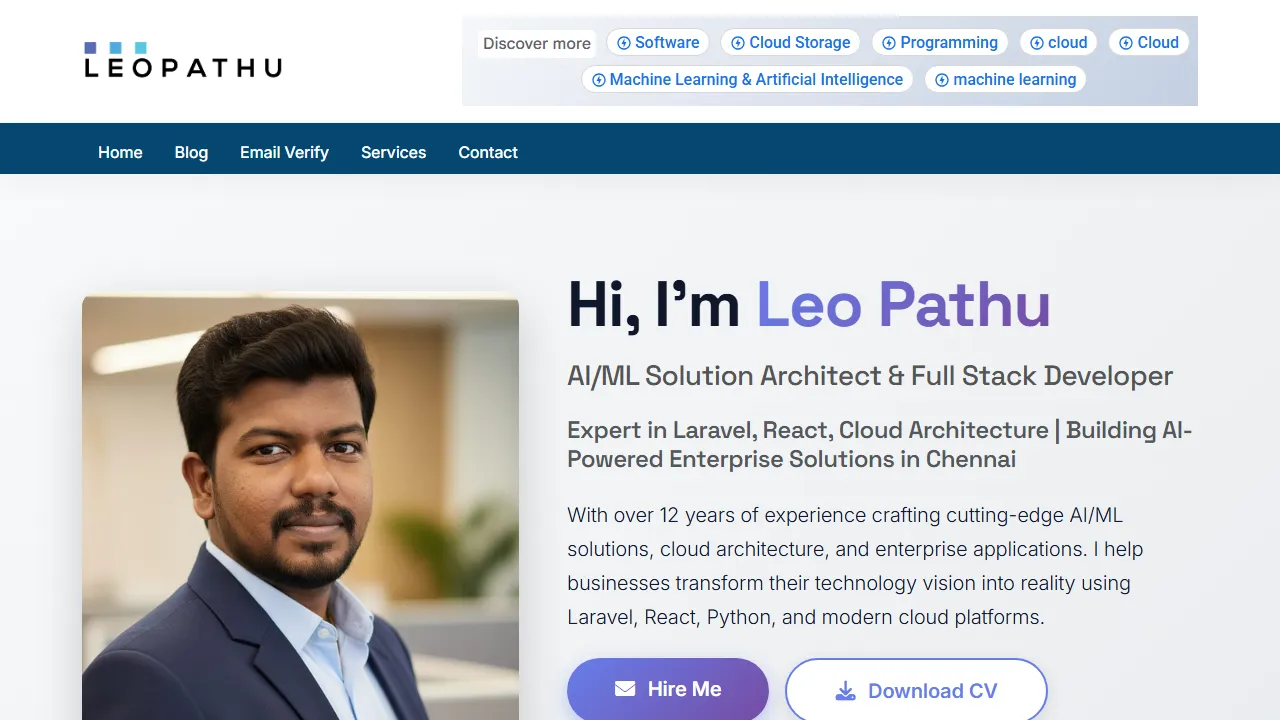Image resolution: width=1280 pixels, height=720 pixels.
Task: Click the plus icon on the Programming tag
Action: point(888,42)
